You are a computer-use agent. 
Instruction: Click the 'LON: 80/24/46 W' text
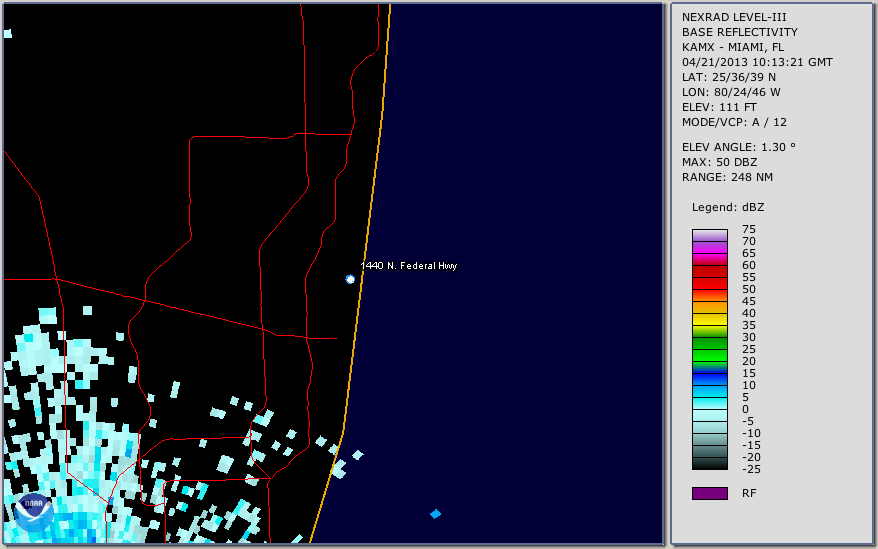[731, 92]
